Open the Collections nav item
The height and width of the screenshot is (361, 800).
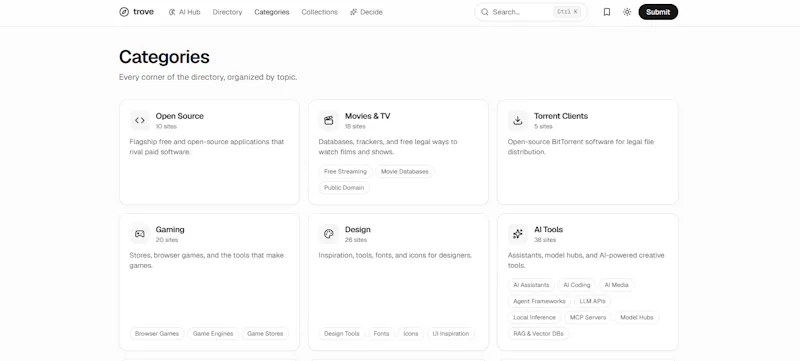319,12
